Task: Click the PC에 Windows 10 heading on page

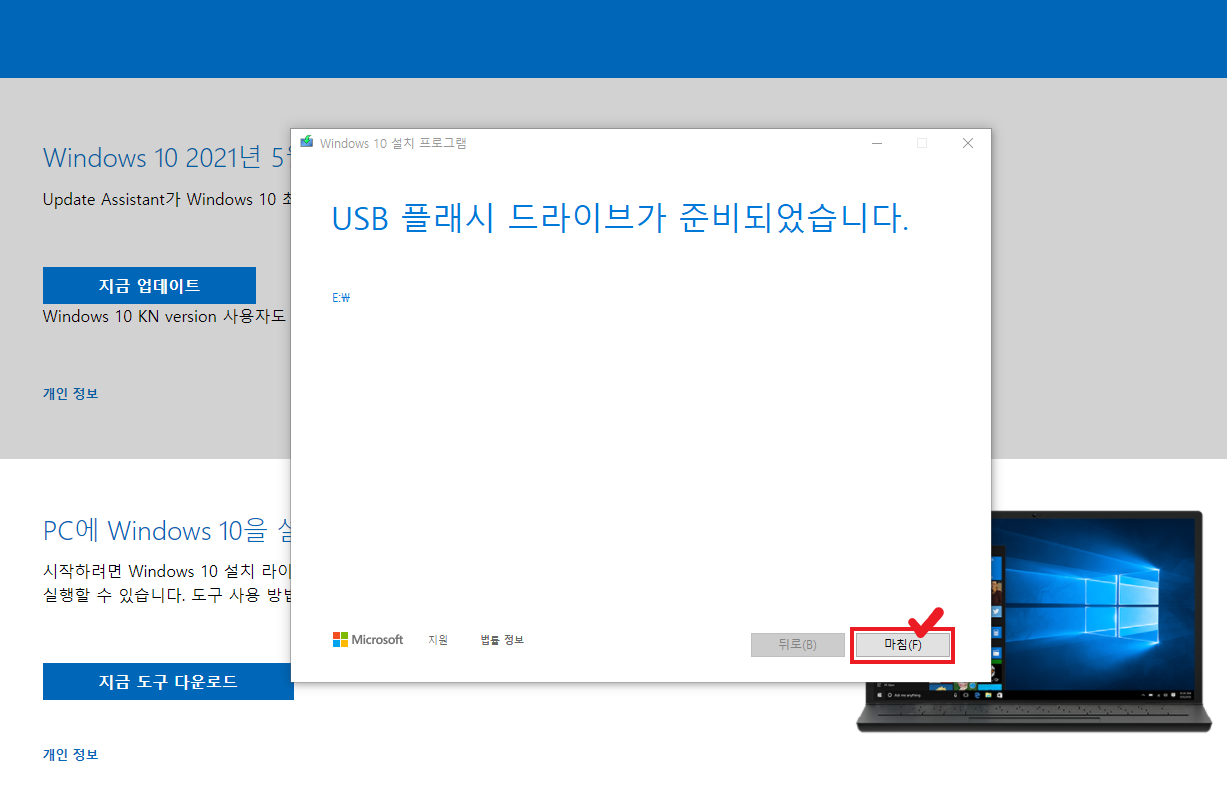Action: [167, 530]
